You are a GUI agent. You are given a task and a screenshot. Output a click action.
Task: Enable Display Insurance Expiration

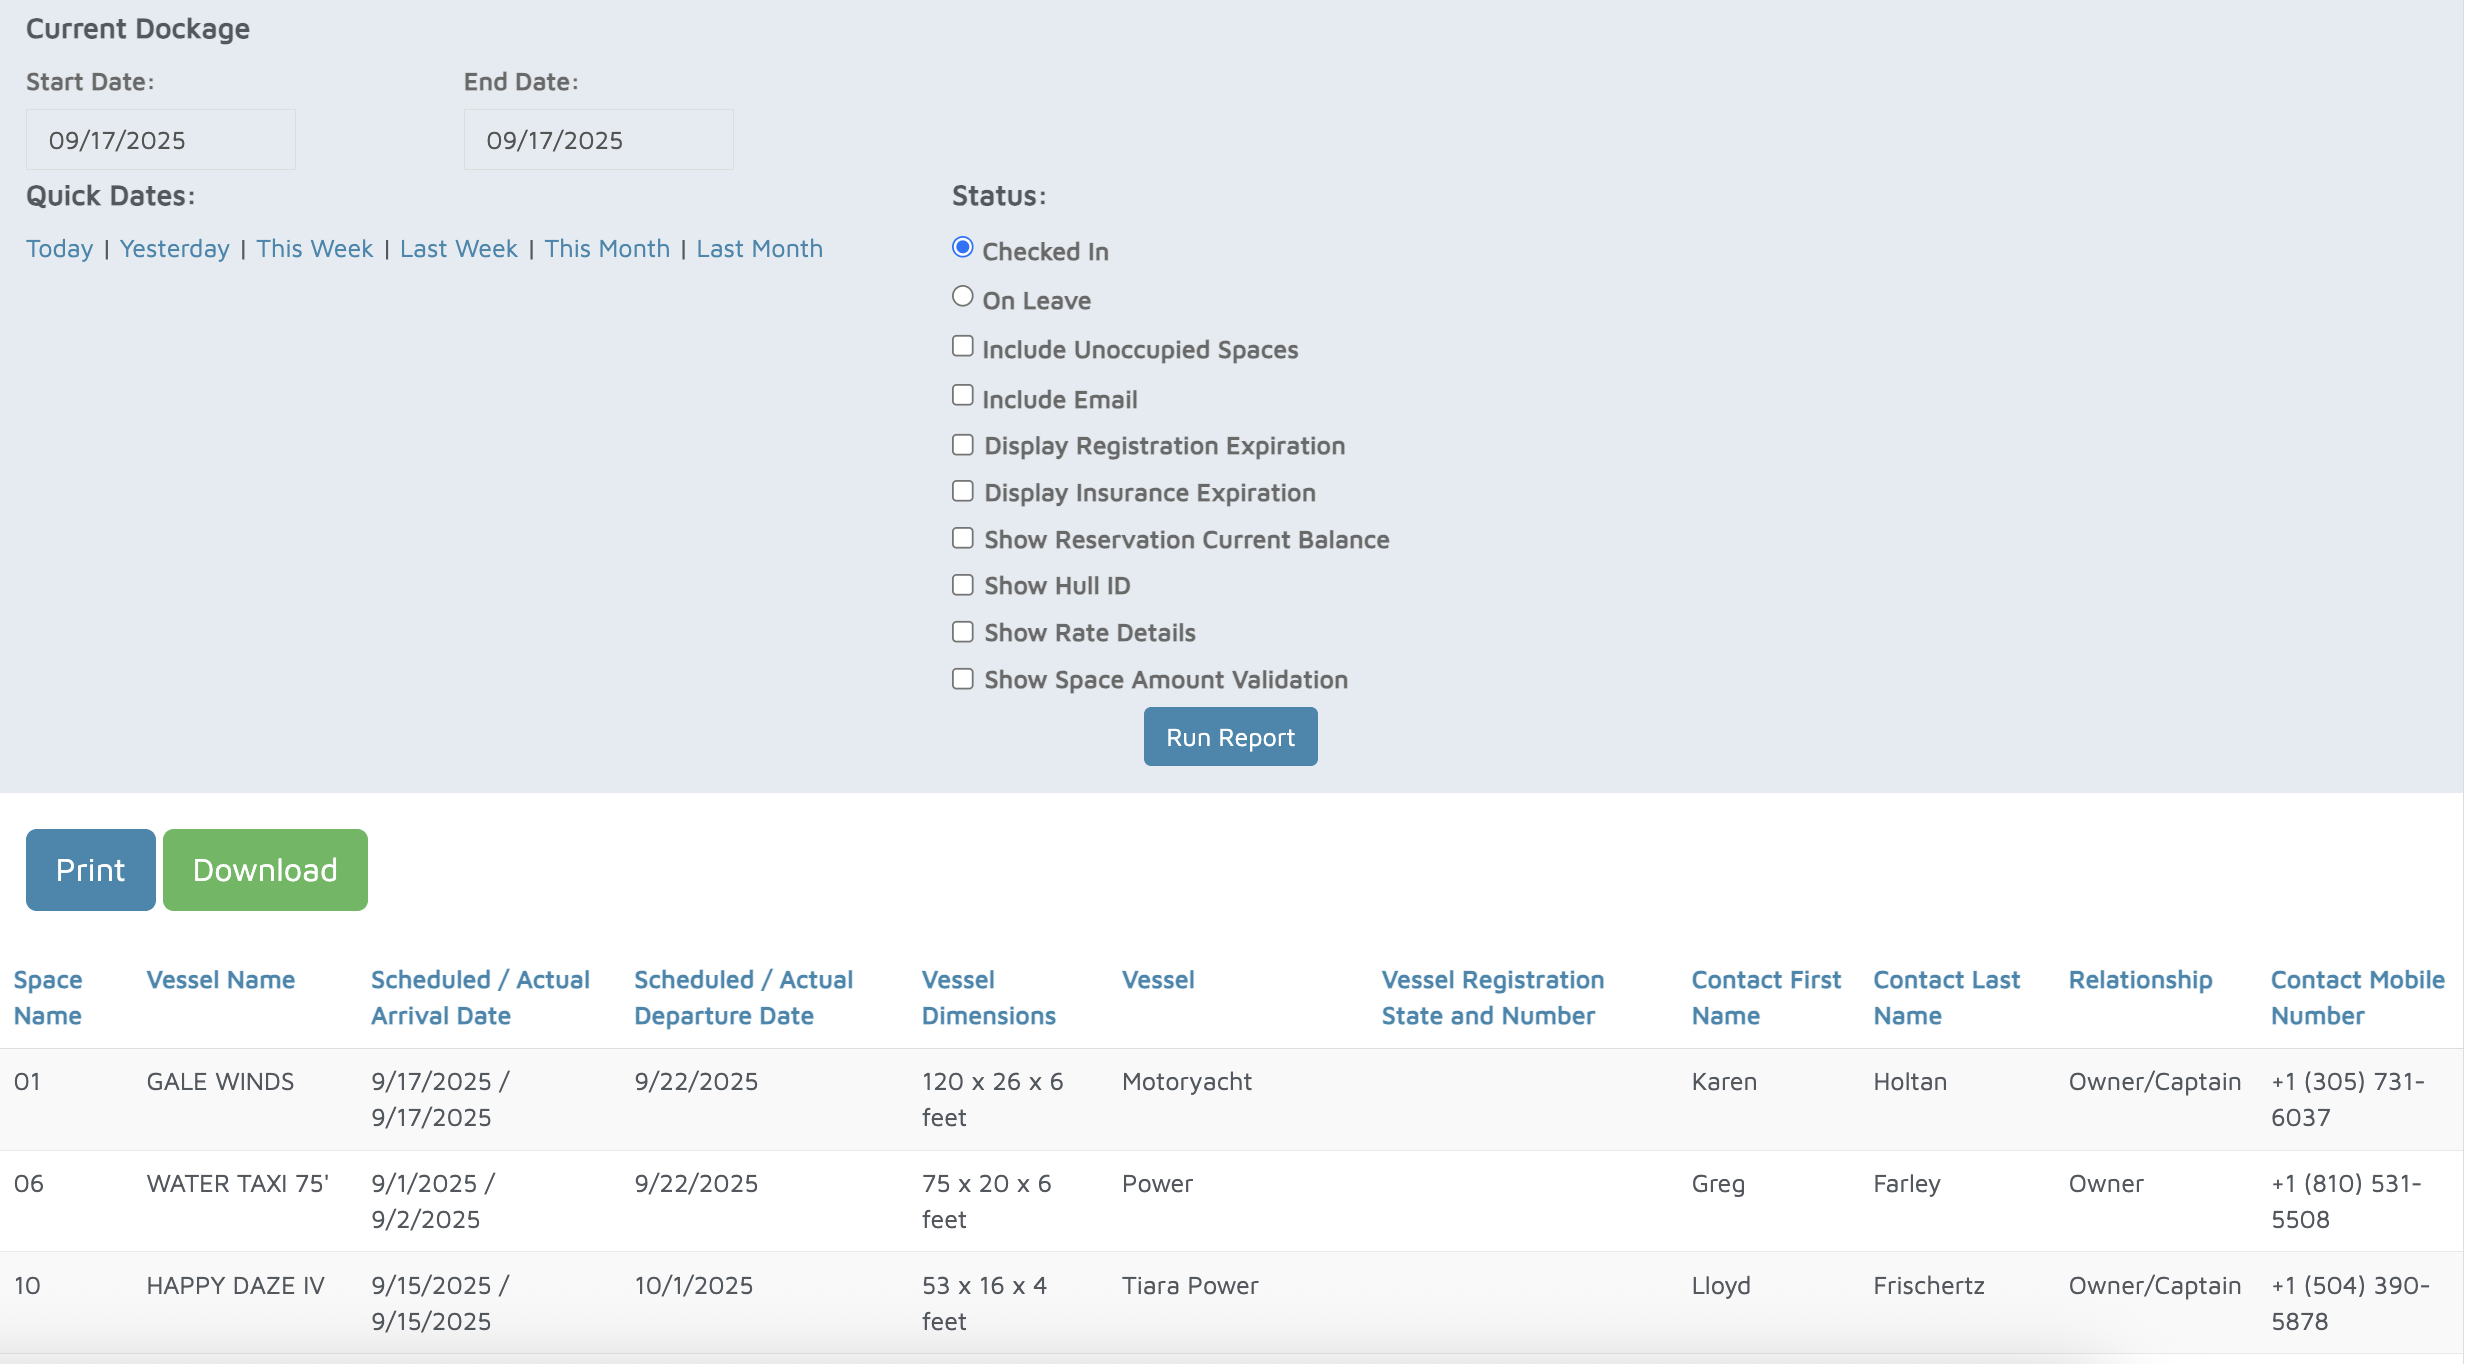[962, 491]
